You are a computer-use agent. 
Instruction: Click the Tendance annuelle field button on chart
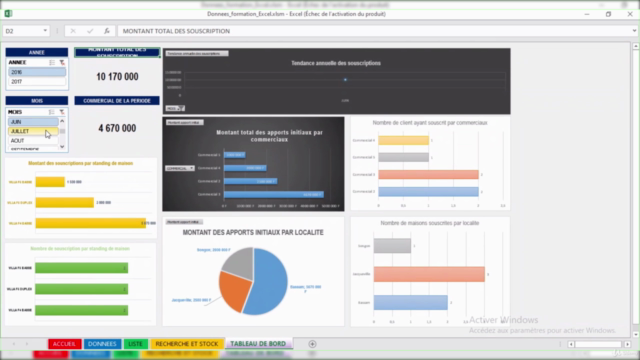tap(197, 53)
